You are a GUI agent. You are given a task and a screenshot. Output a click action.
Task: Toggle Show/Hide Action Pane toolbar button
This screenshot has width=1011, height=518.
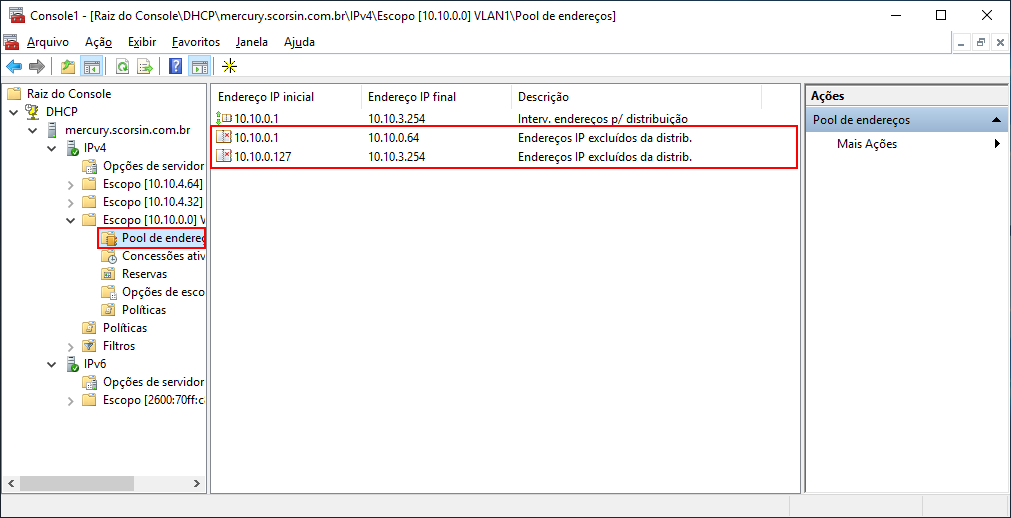(199, 66)
